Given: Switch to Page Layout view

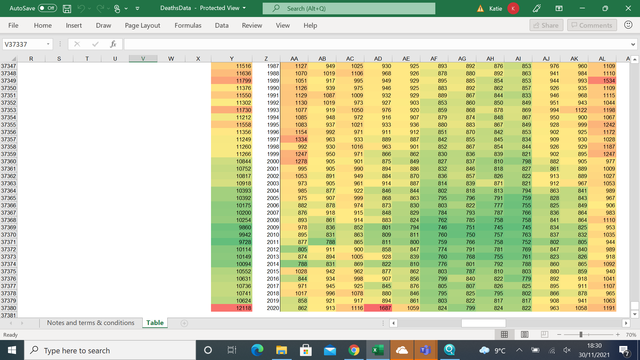Looking at the screenshot, I should pyautogui.click(x=524, y=335).
